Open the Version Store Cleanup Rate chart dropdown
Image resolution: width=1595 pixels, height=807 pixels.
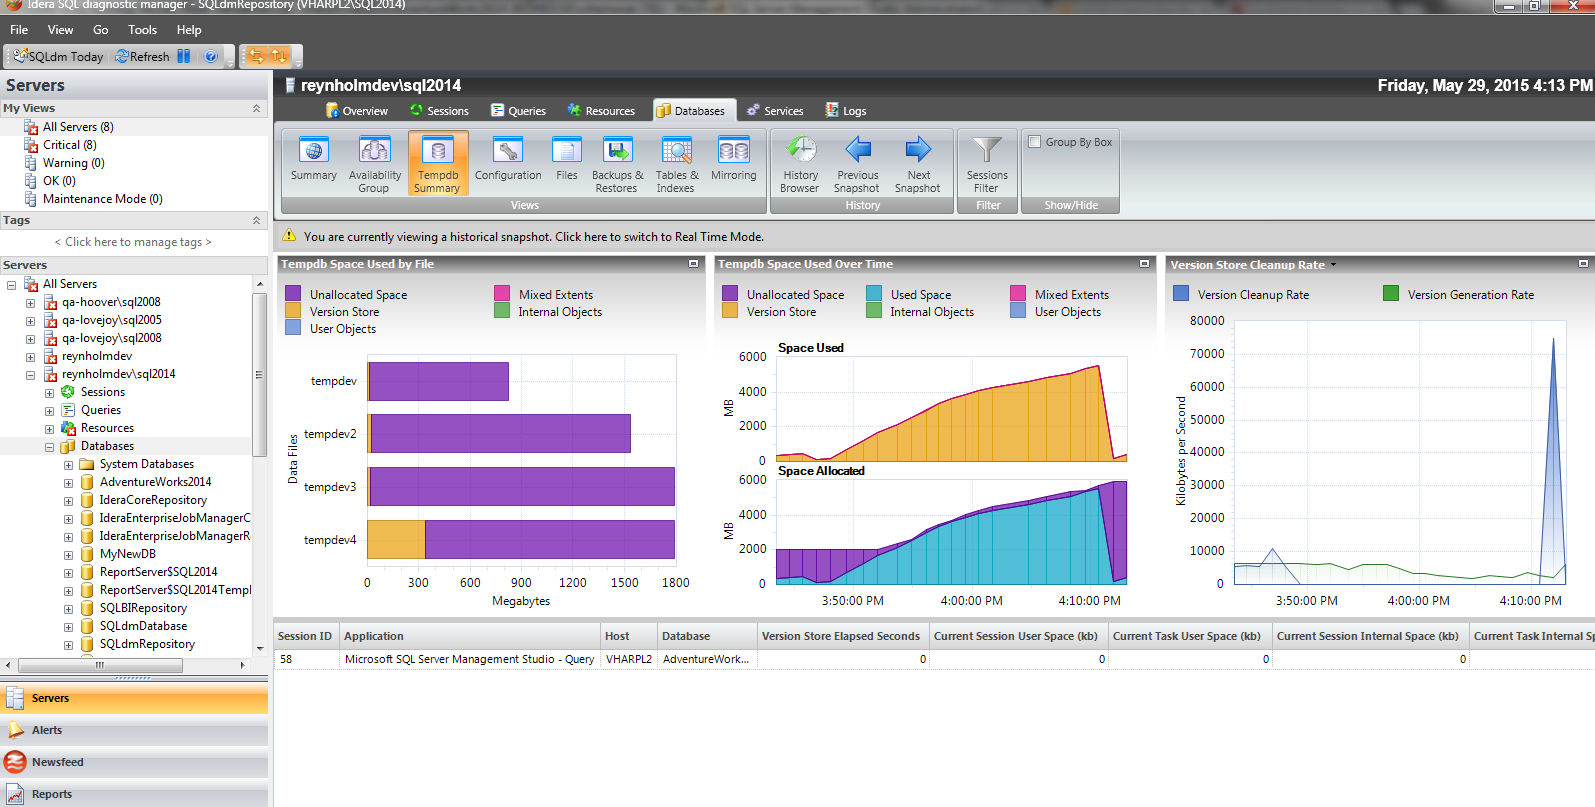(1333, 265)
